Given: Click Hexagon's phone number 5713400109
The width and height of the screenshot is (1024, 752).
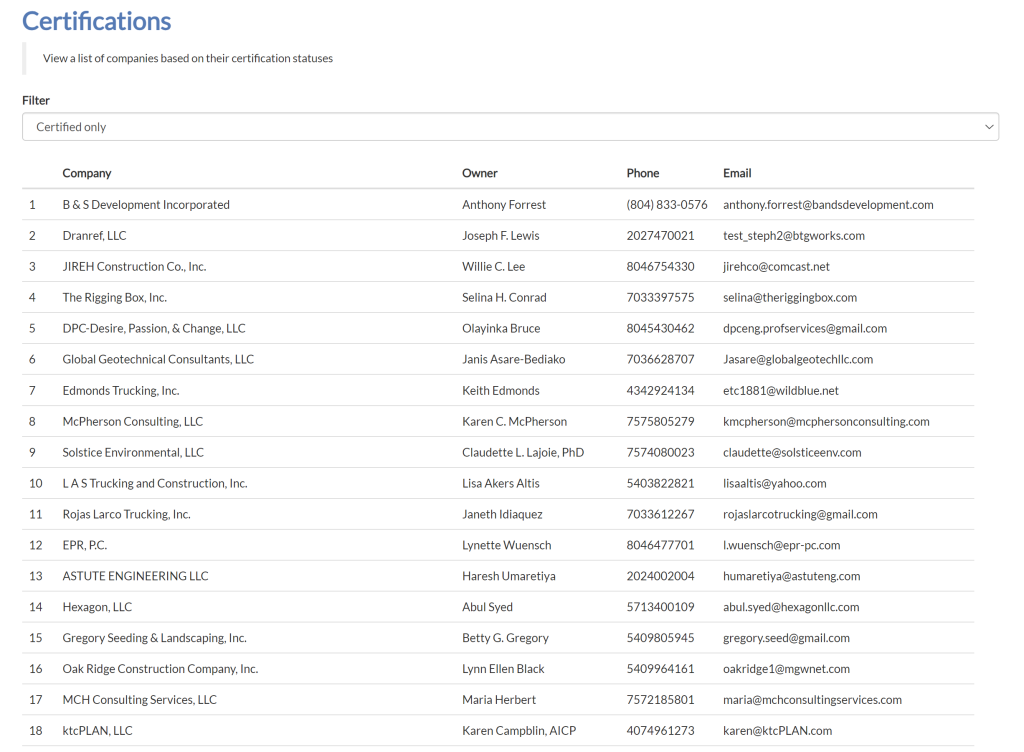Looking at the screenshot, I should click(660, 607).
